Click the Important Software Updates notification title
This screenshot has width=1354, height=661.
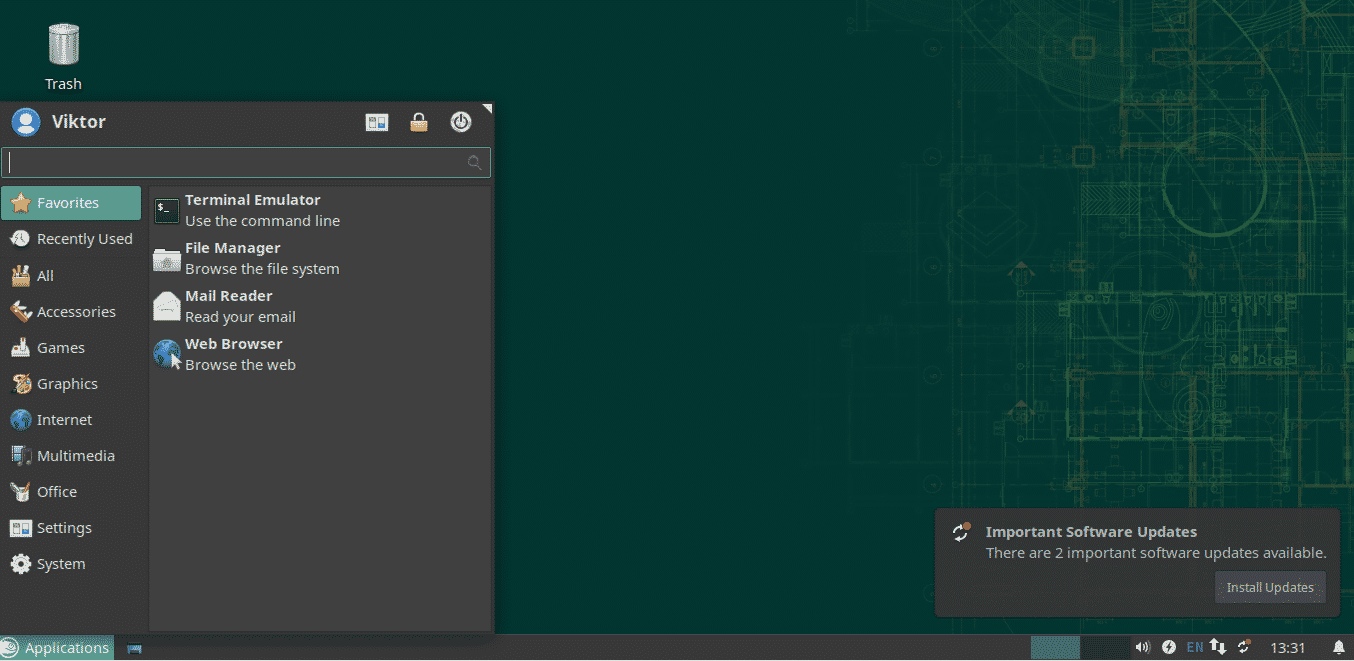click(x=1091, y=532)
